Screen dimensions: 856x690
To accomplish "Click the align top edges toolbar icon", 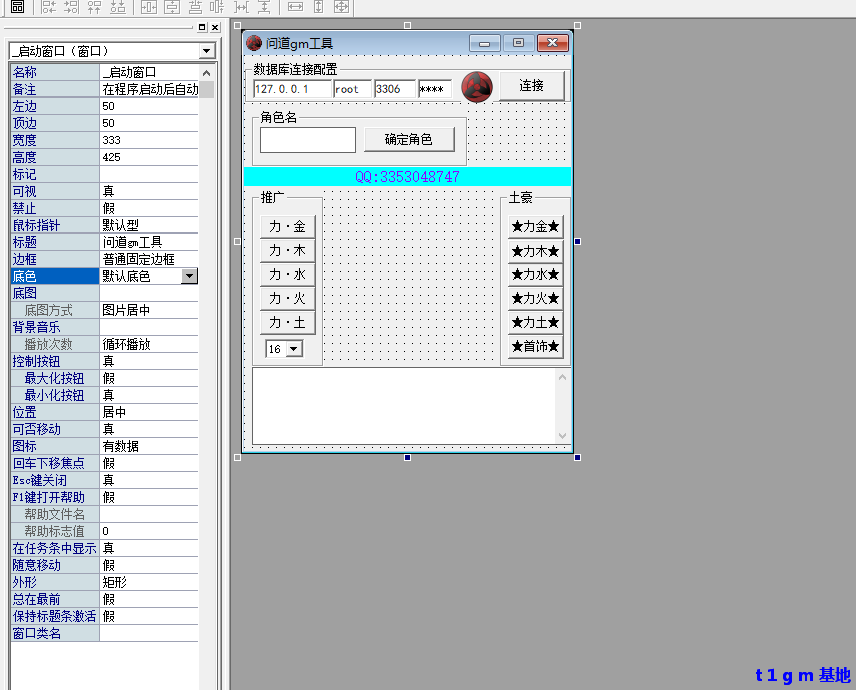I will [x=95, y=8].
